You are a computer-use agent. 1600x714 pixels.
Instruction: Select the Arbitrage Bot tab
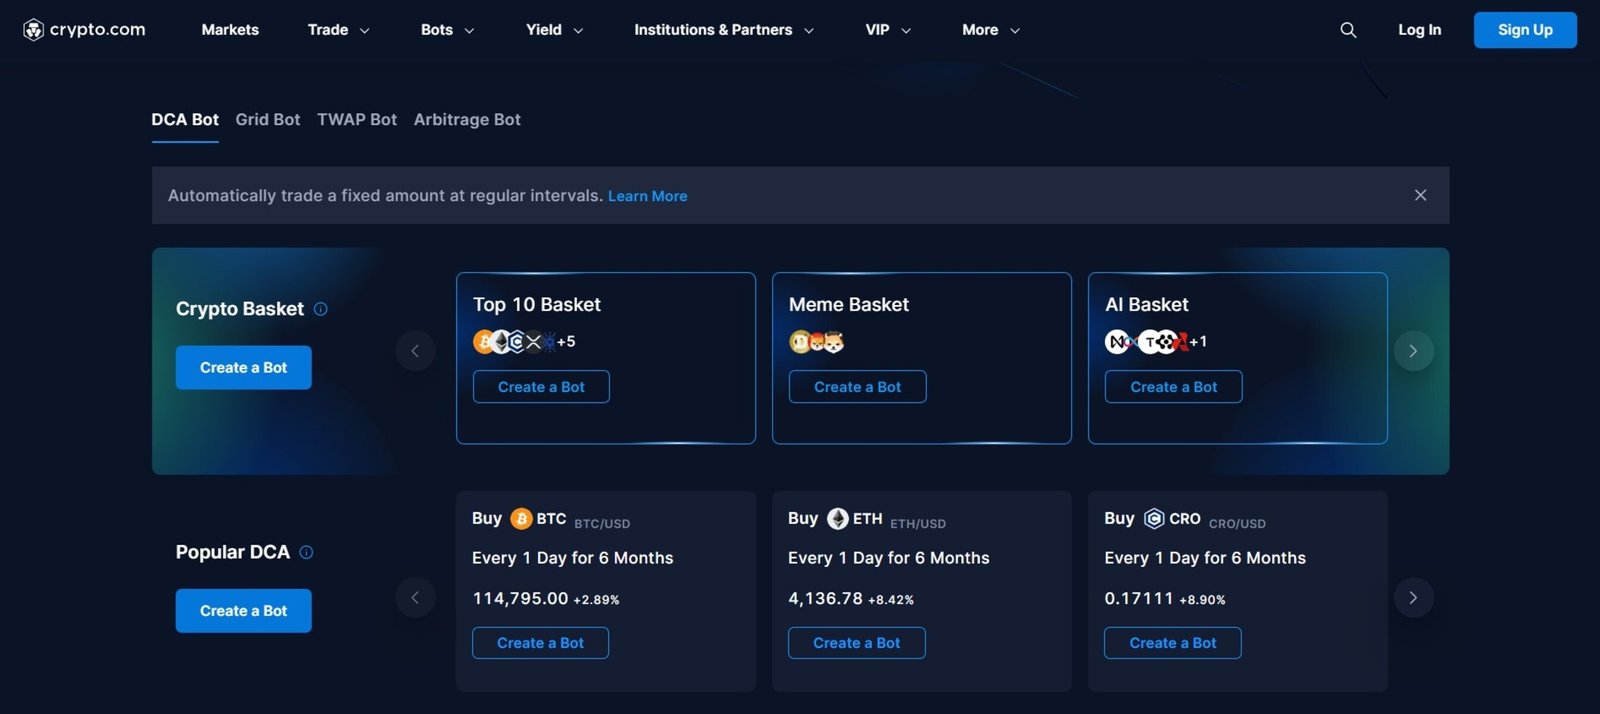coord(467,120)
